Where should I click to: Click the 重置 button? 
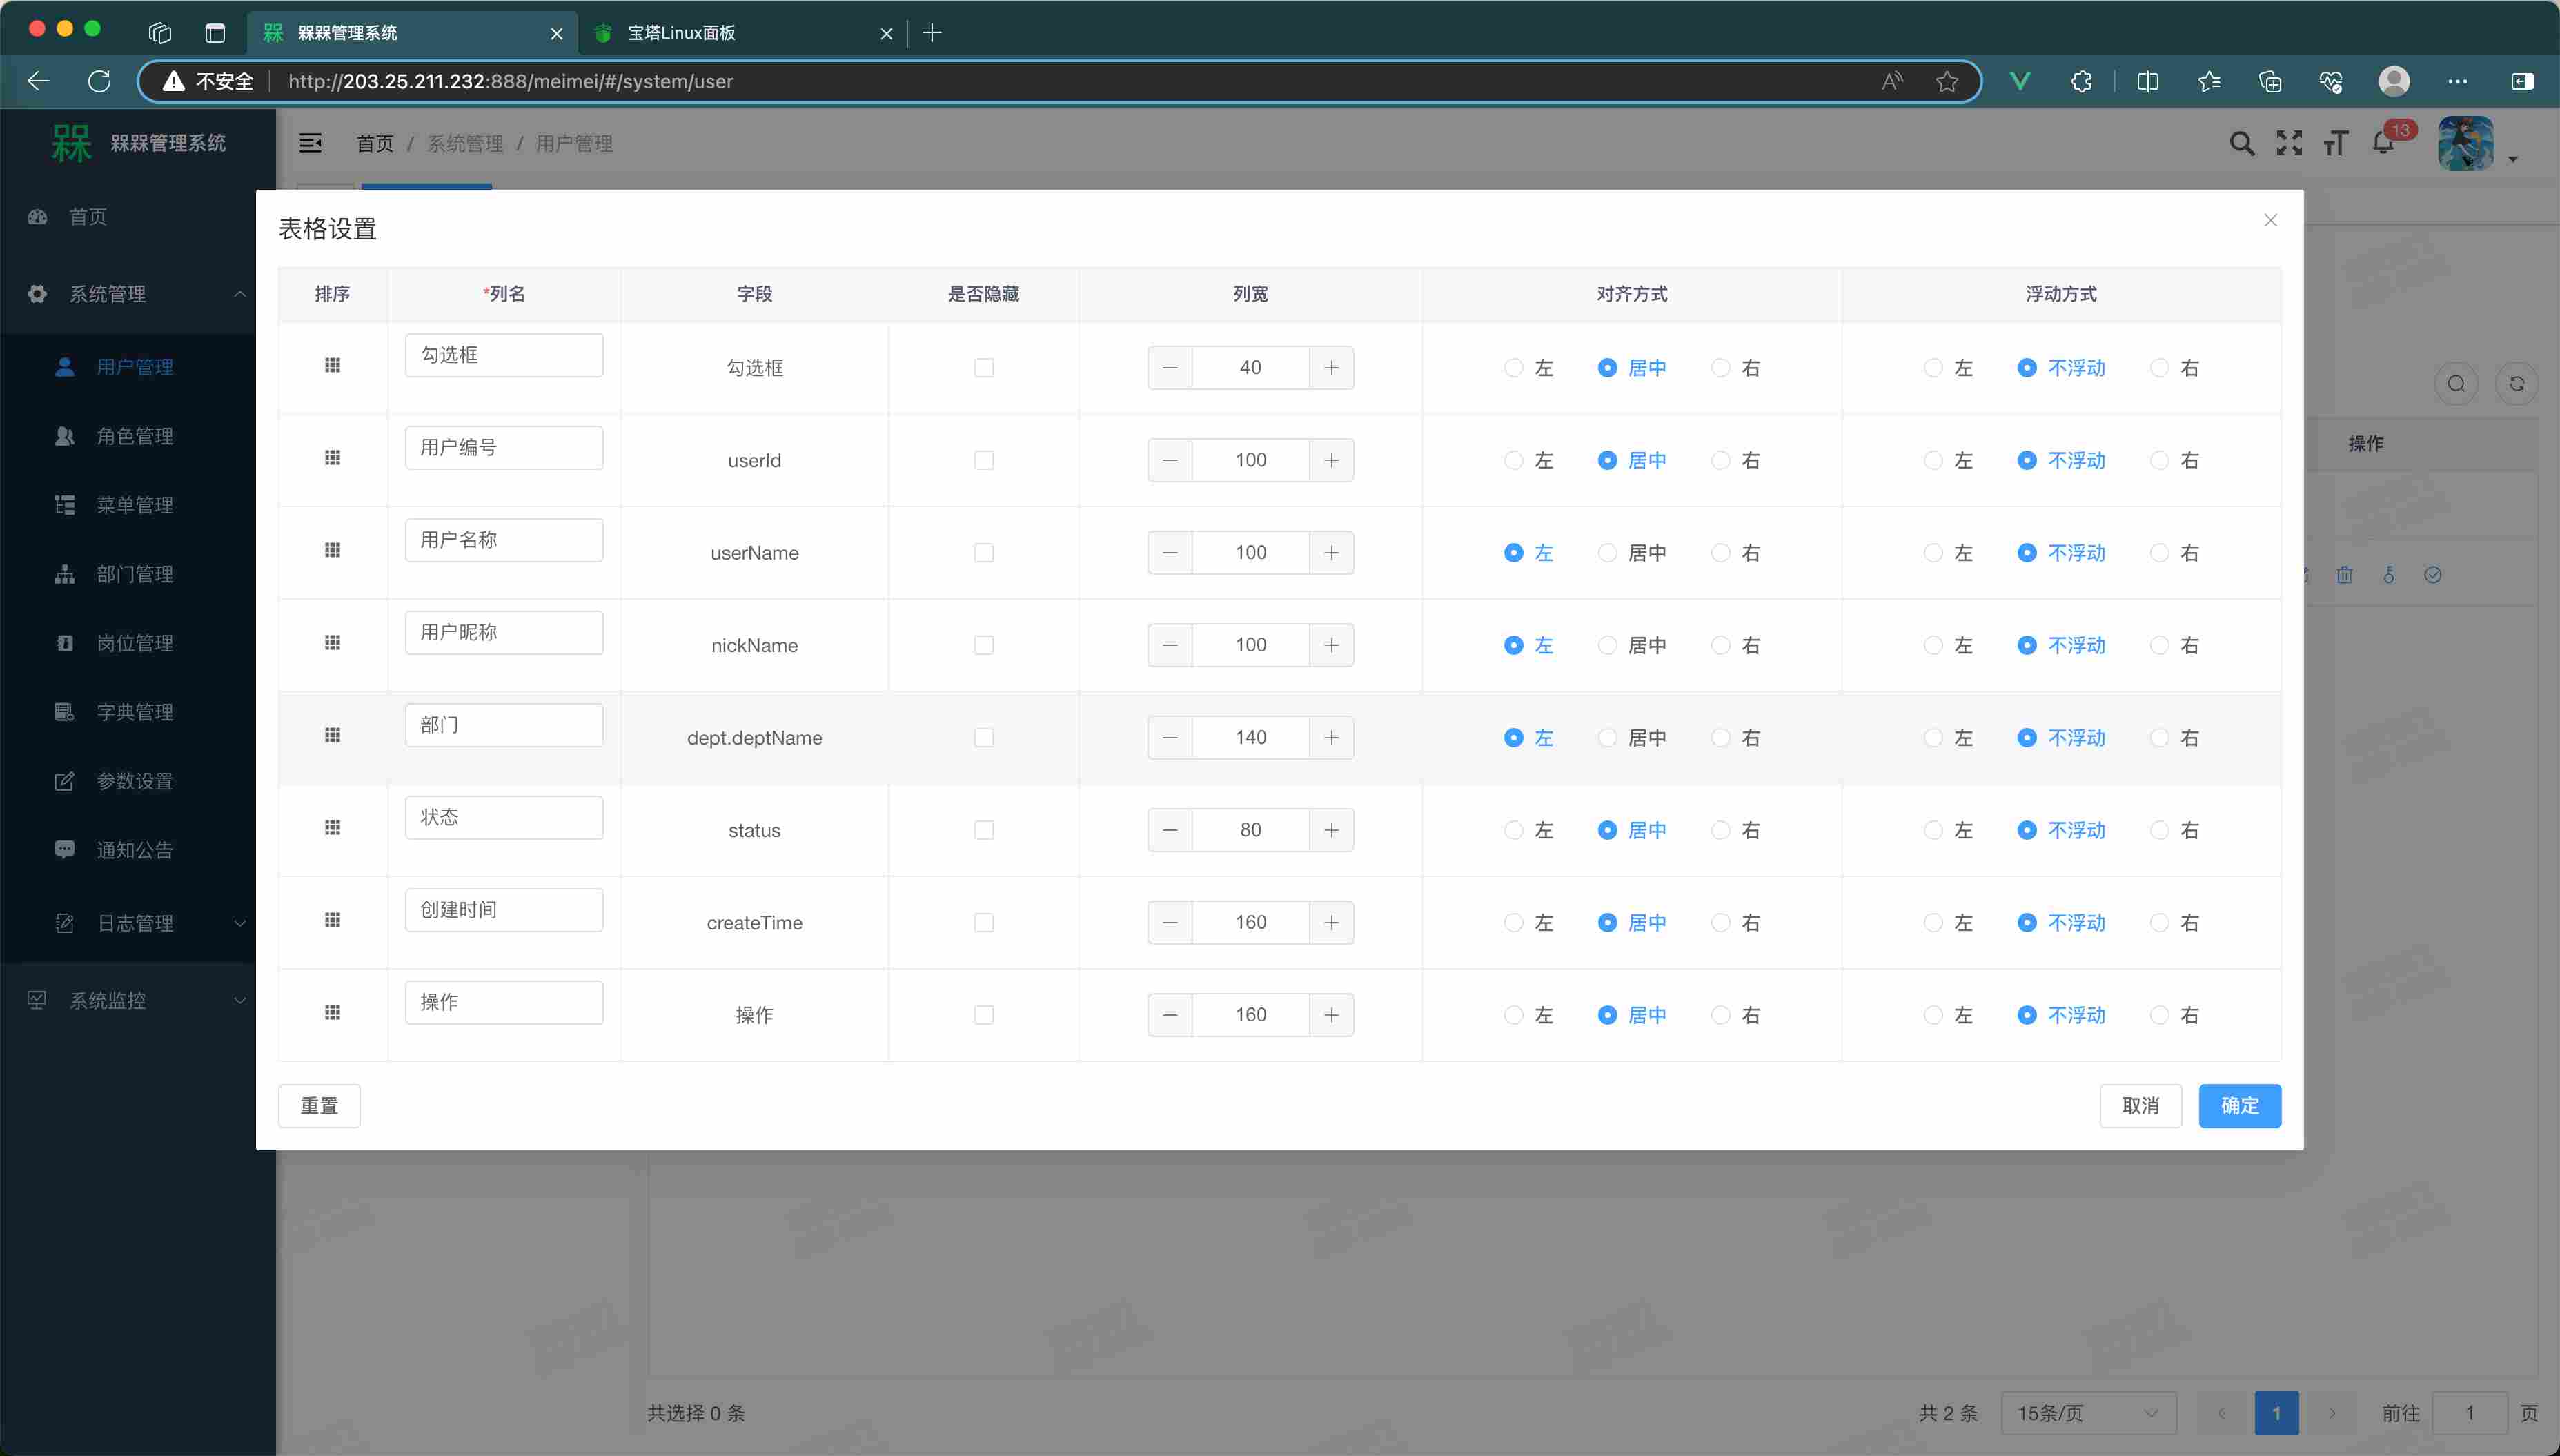(319, 1106)
